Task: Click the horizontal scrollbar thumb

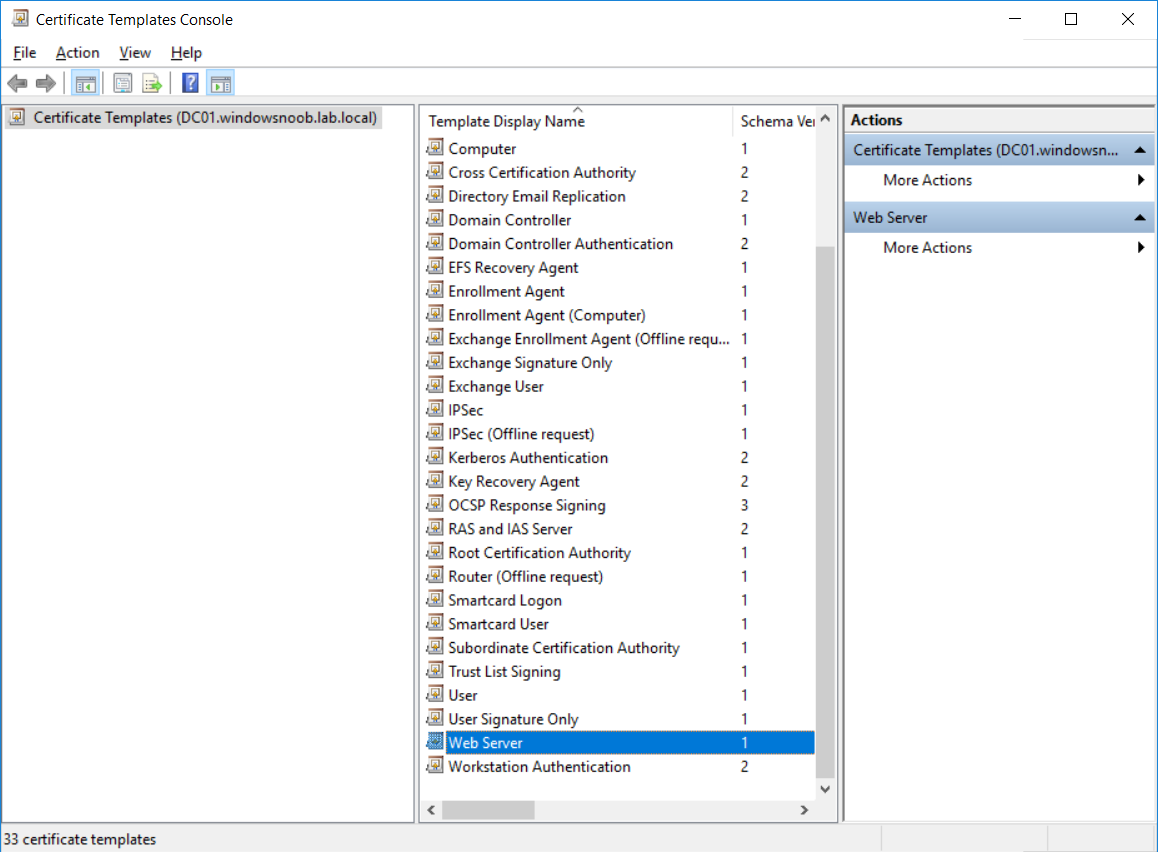Action: click(488, 810)
